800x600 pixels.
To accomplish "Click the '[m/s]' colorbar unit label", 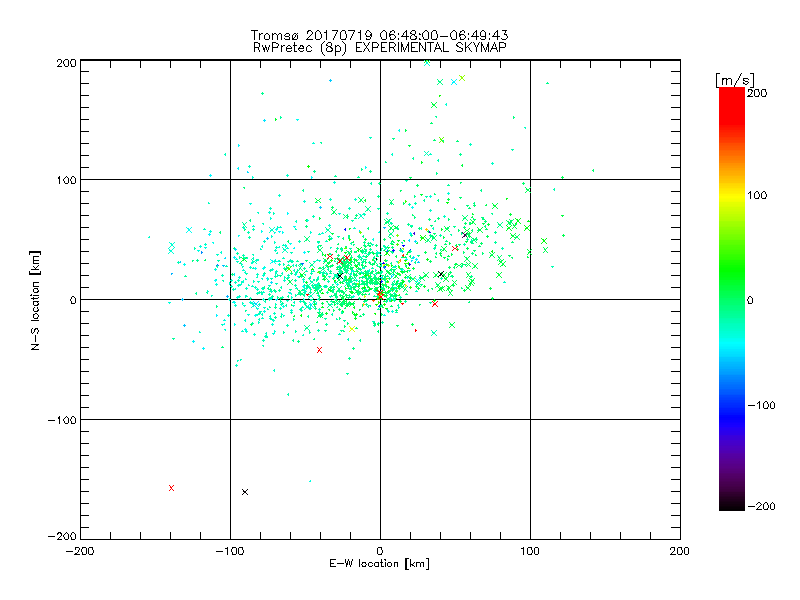I will click(x=735, y=80).
